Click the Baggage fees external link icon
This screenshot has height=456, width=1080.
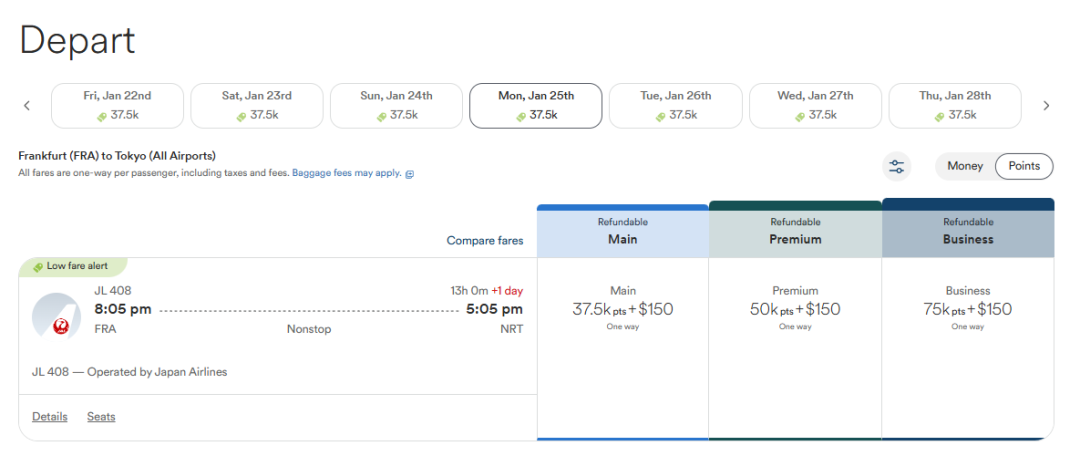coord(410,174)
